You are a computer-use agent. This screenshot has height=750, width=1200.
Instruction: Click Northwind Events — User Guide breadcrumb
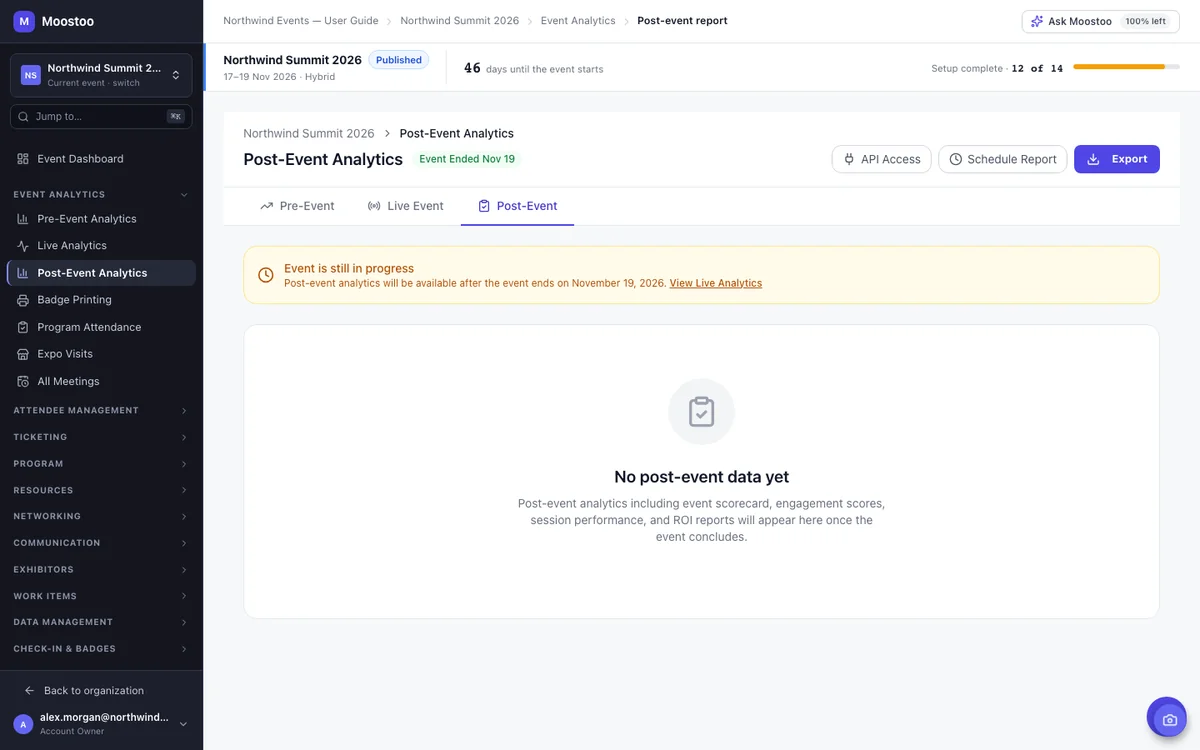pyautogui.click(x=303, y=21)
